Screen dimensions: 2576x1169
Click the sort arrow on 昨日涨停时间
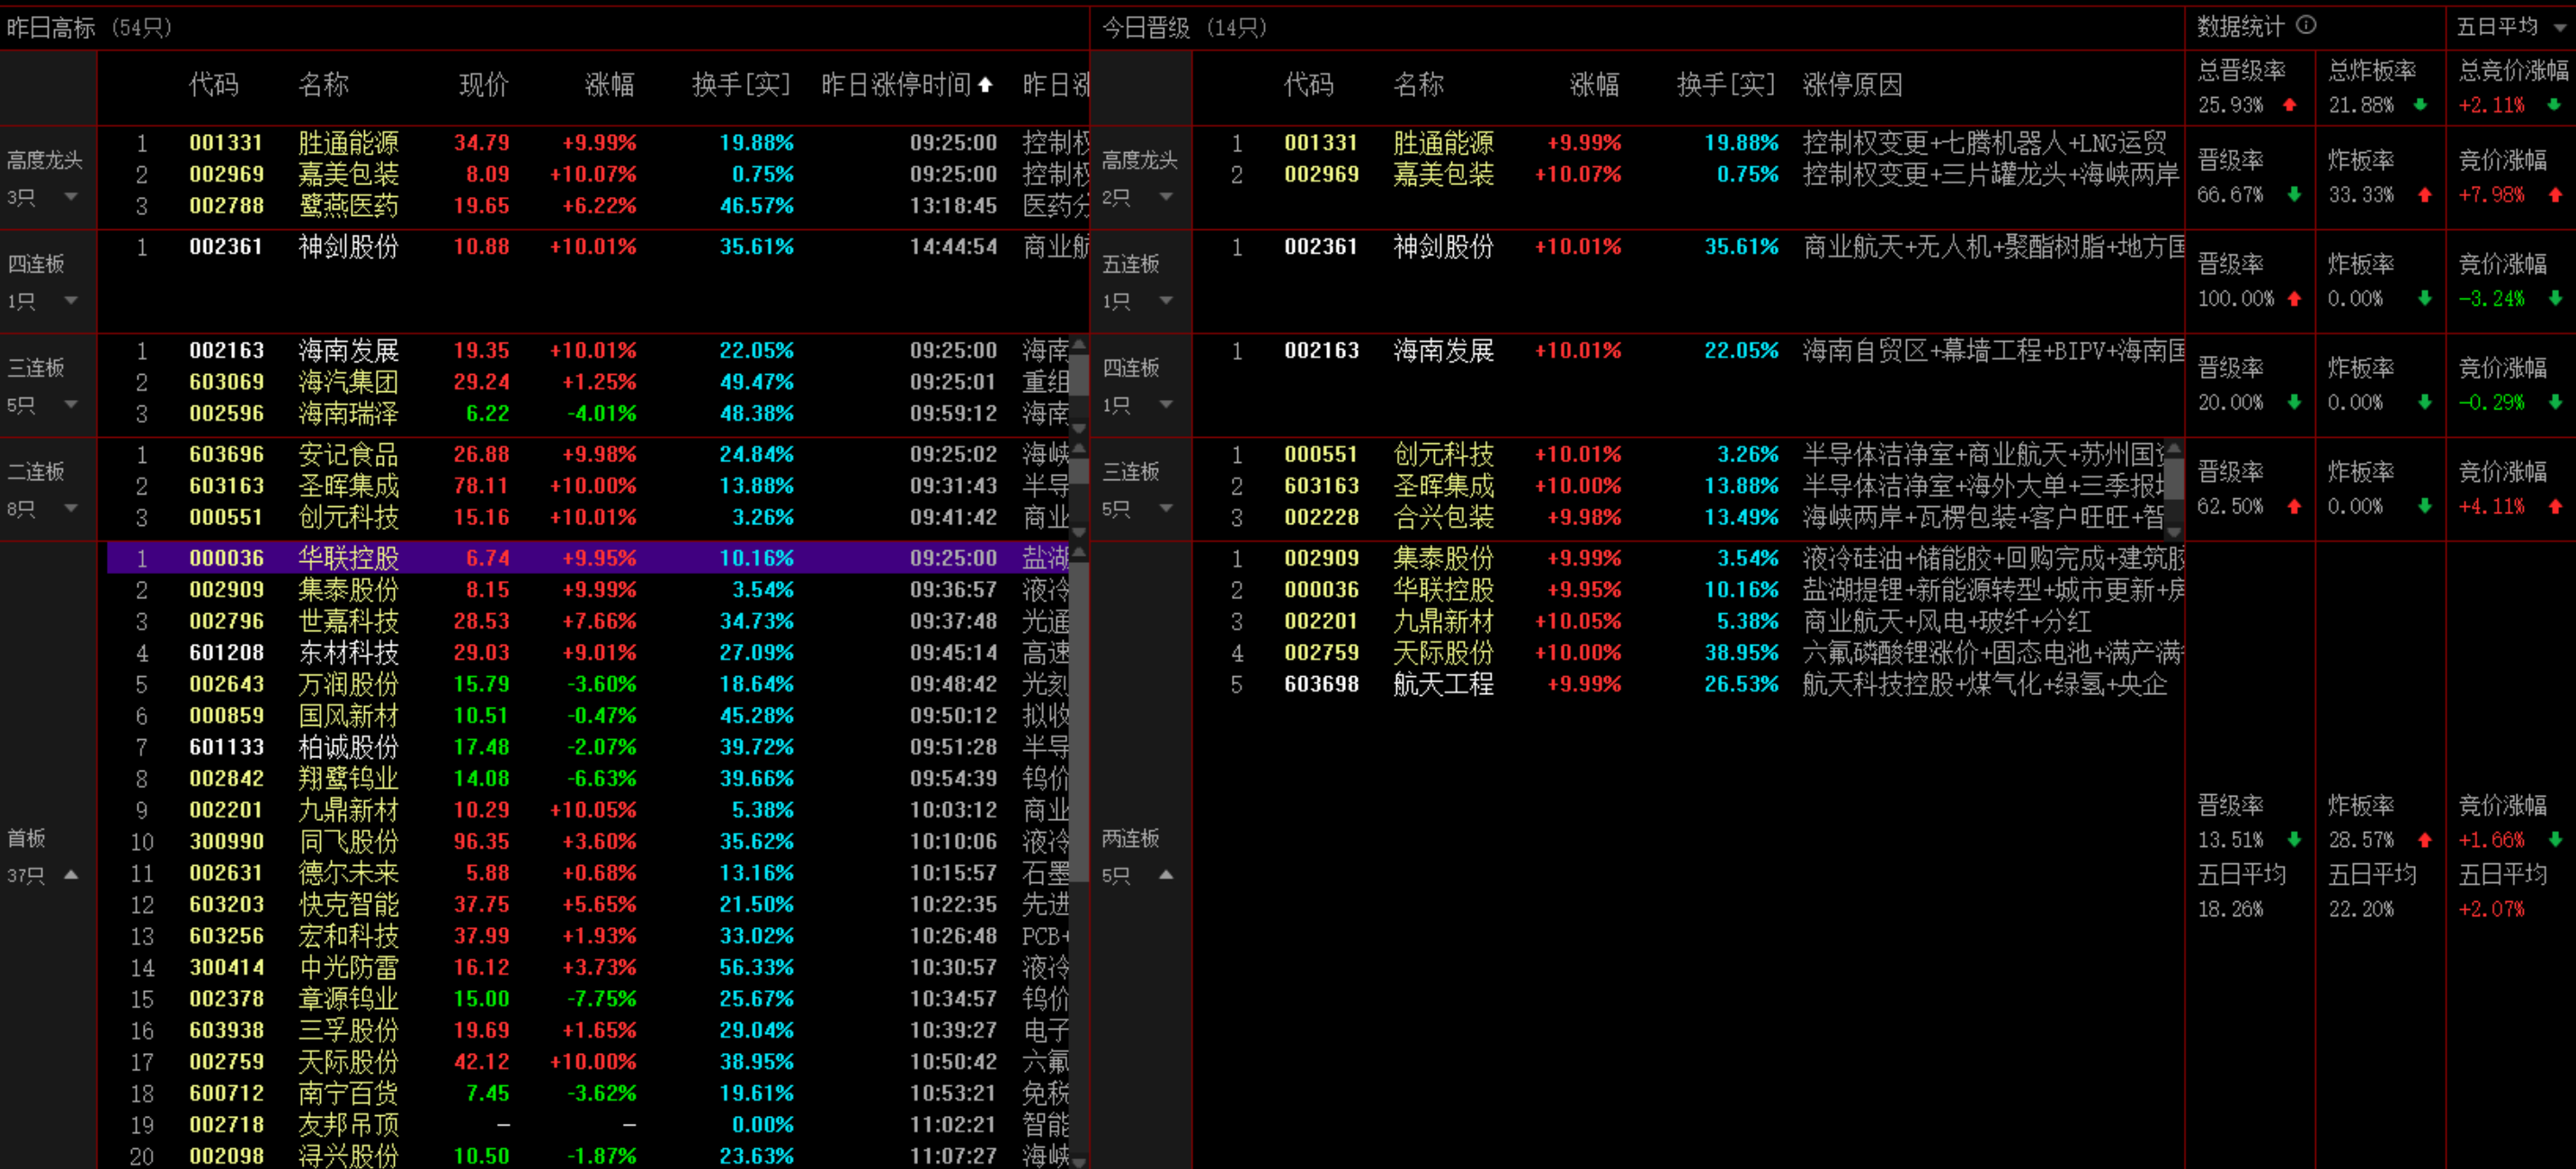tap(985, 85)
